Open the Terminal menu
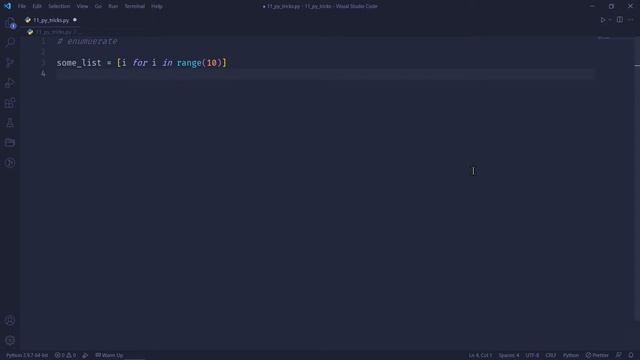The width and height of the screenshot is (640, 360). tap(135, 6)
